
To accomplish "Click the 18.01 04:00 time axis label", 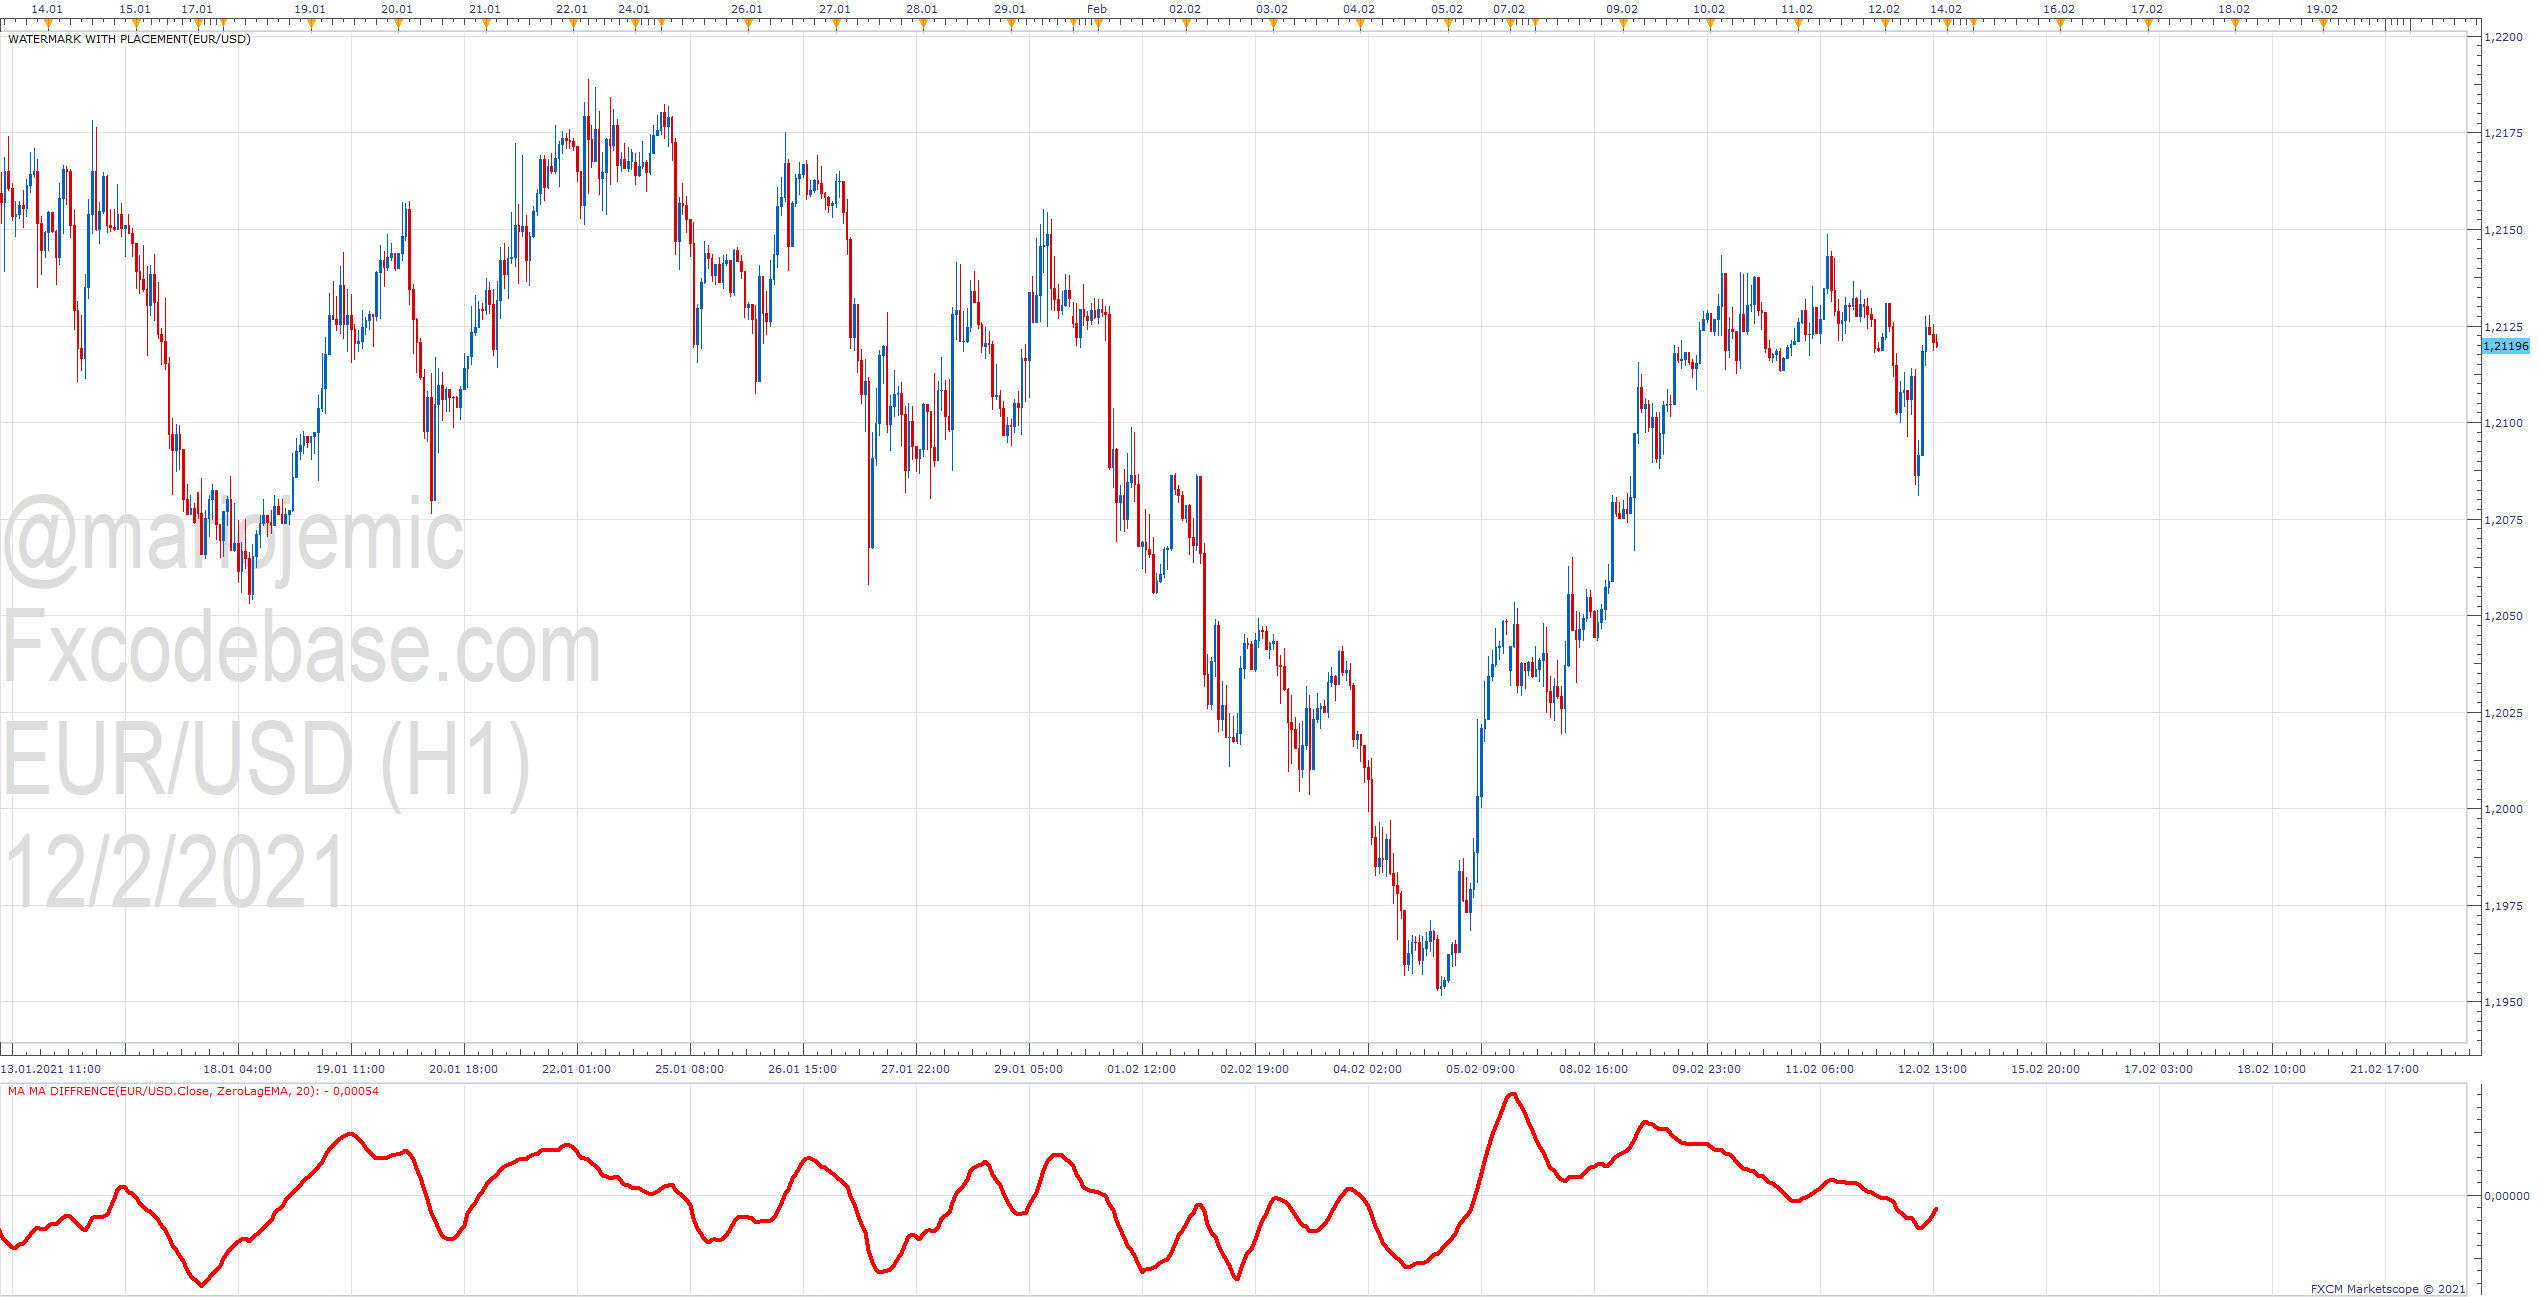I will click(x=238, y=1069).
